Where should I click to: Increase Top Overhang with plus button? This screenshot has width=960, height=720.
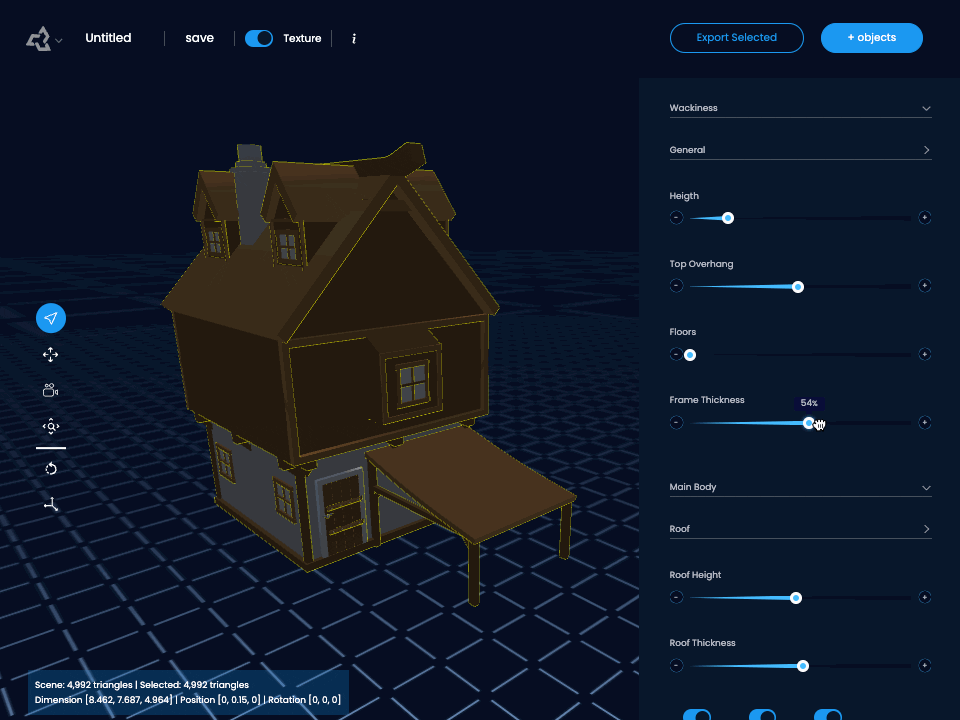pos(924,286)
